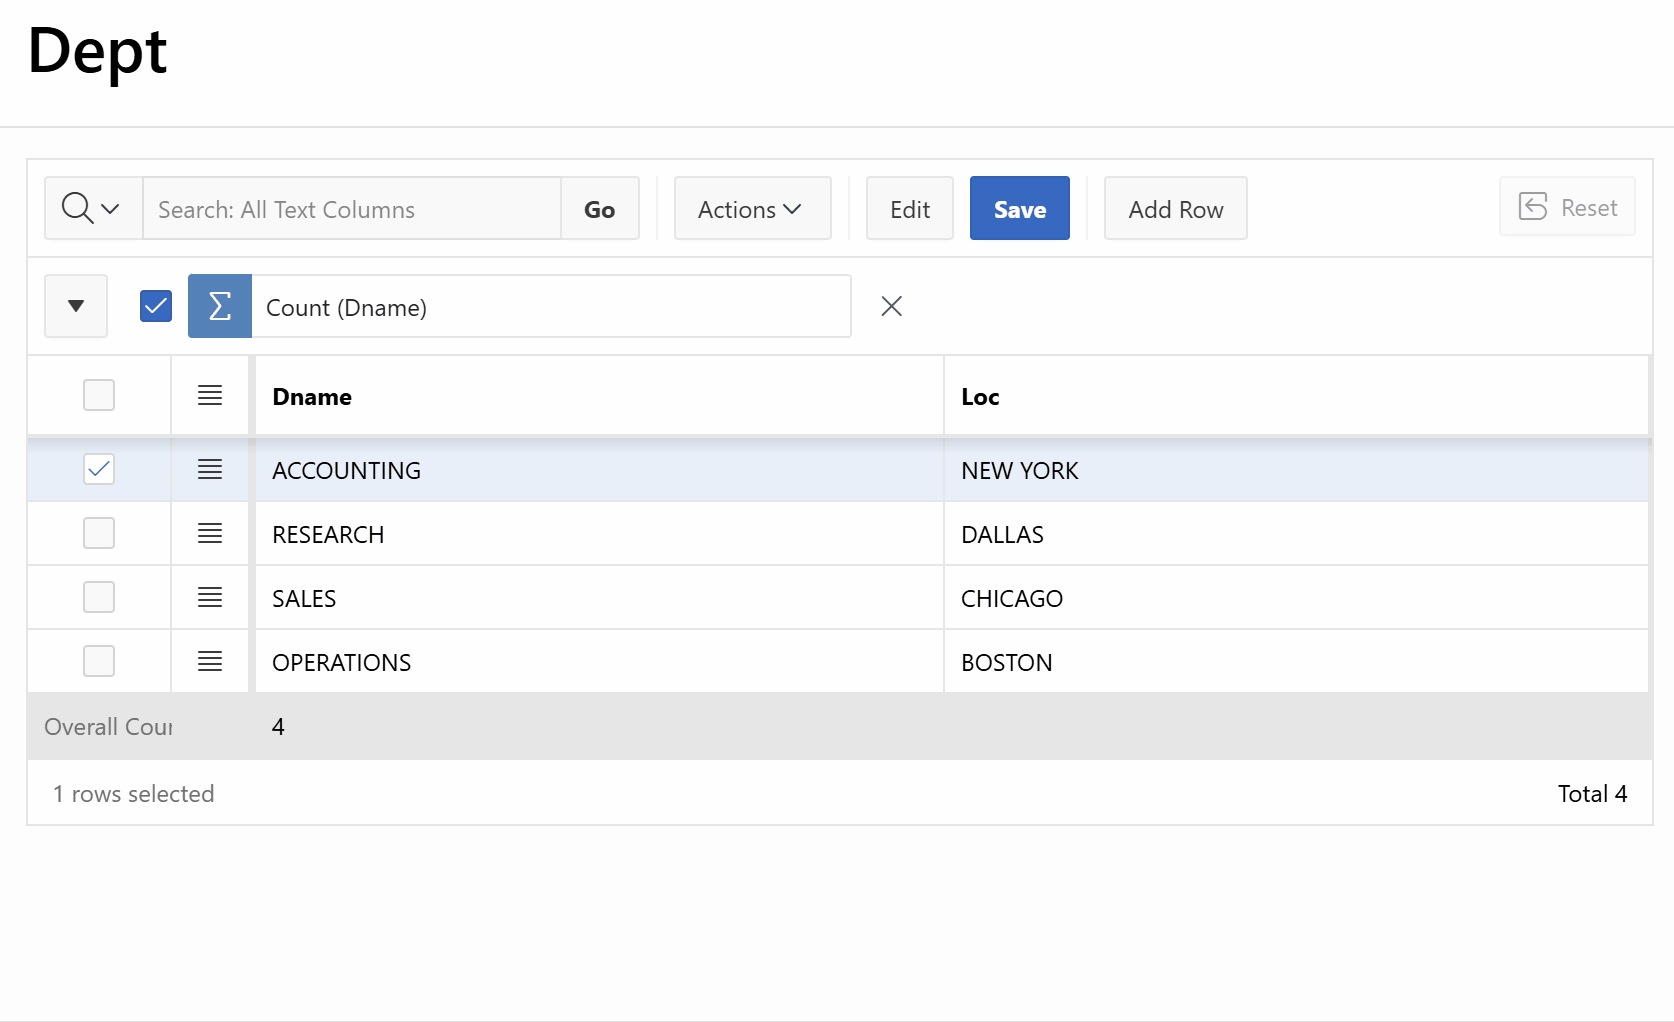The image size is (1674, 1022).
Task: Collapse the report settings triangle
Action: click(76, 306)
